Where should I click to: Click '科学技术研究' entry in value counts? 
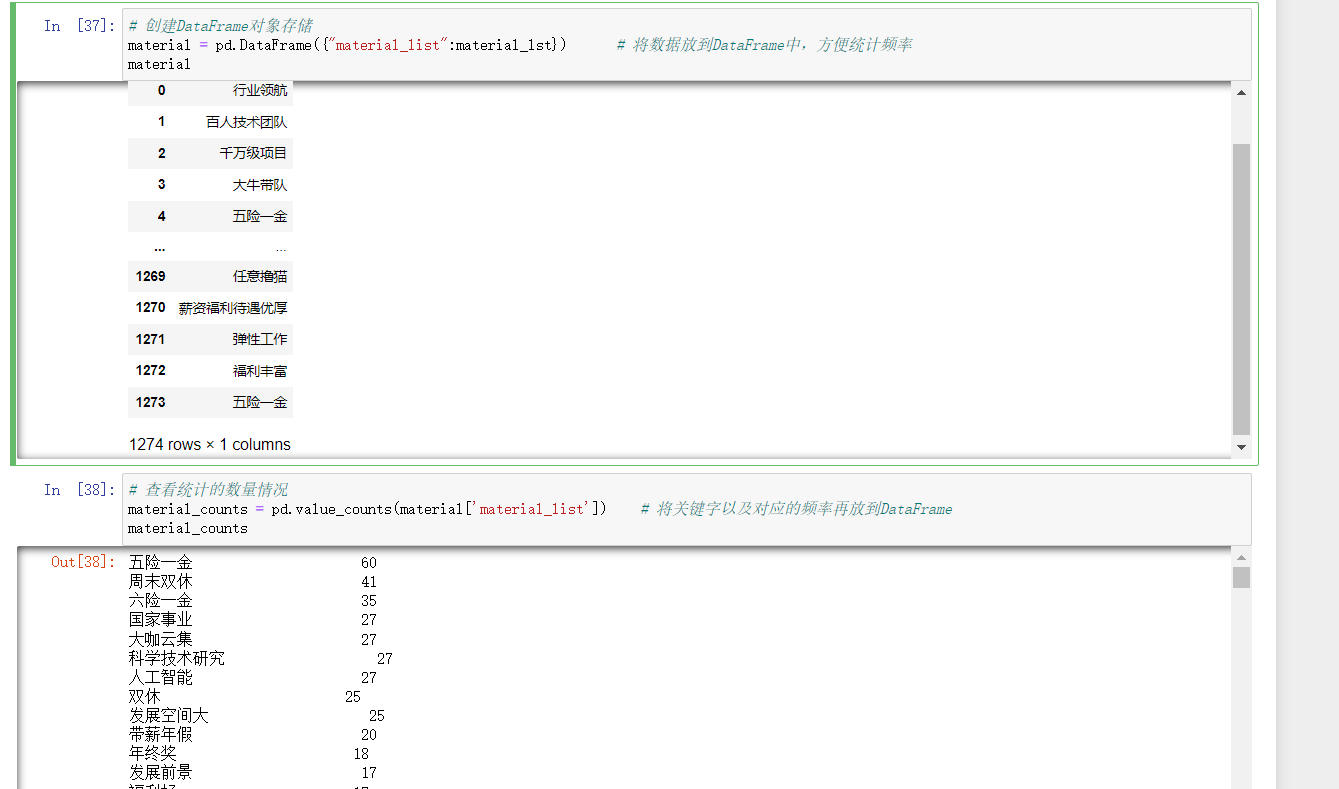pos(177,658)
